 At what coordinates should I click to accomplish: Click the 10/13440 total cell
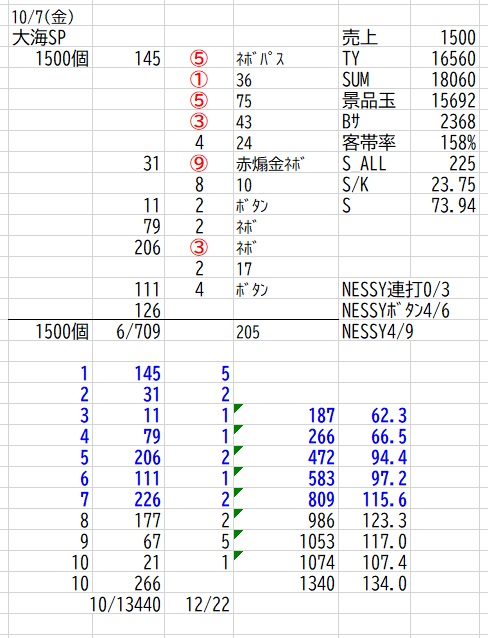(125, 605)
